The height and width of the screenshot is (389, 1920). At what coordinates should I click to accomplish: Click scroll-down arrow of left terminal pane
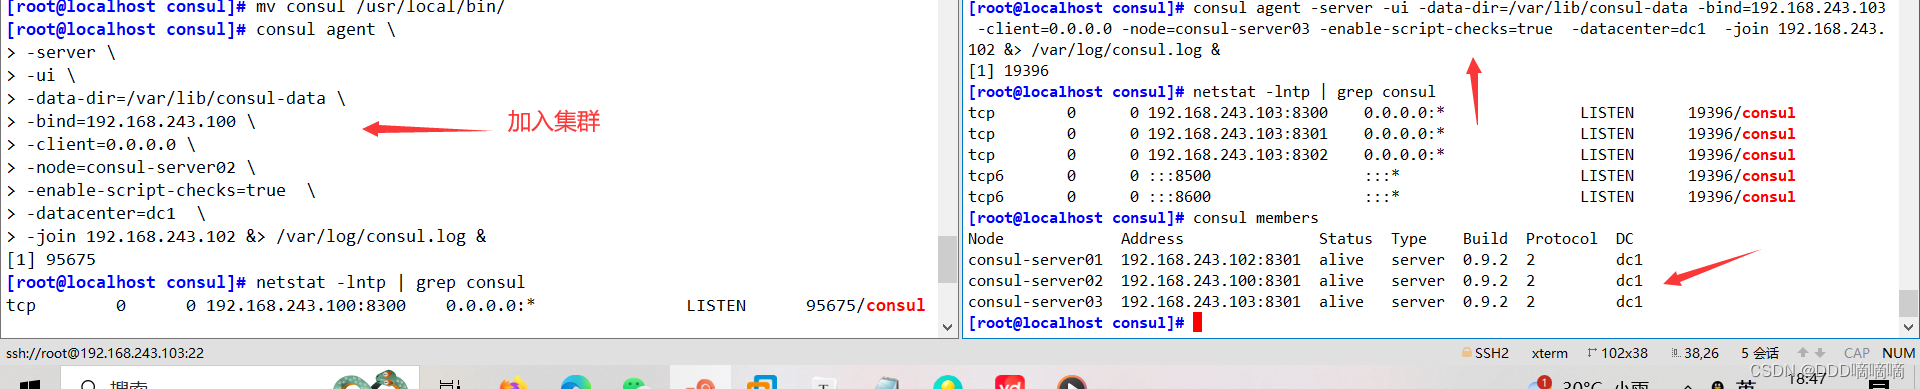tap(947, 326)
